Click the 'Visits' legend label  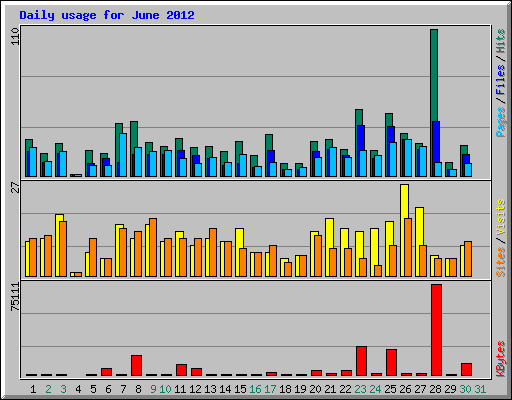pyautogui.click(x=500, y=217)
